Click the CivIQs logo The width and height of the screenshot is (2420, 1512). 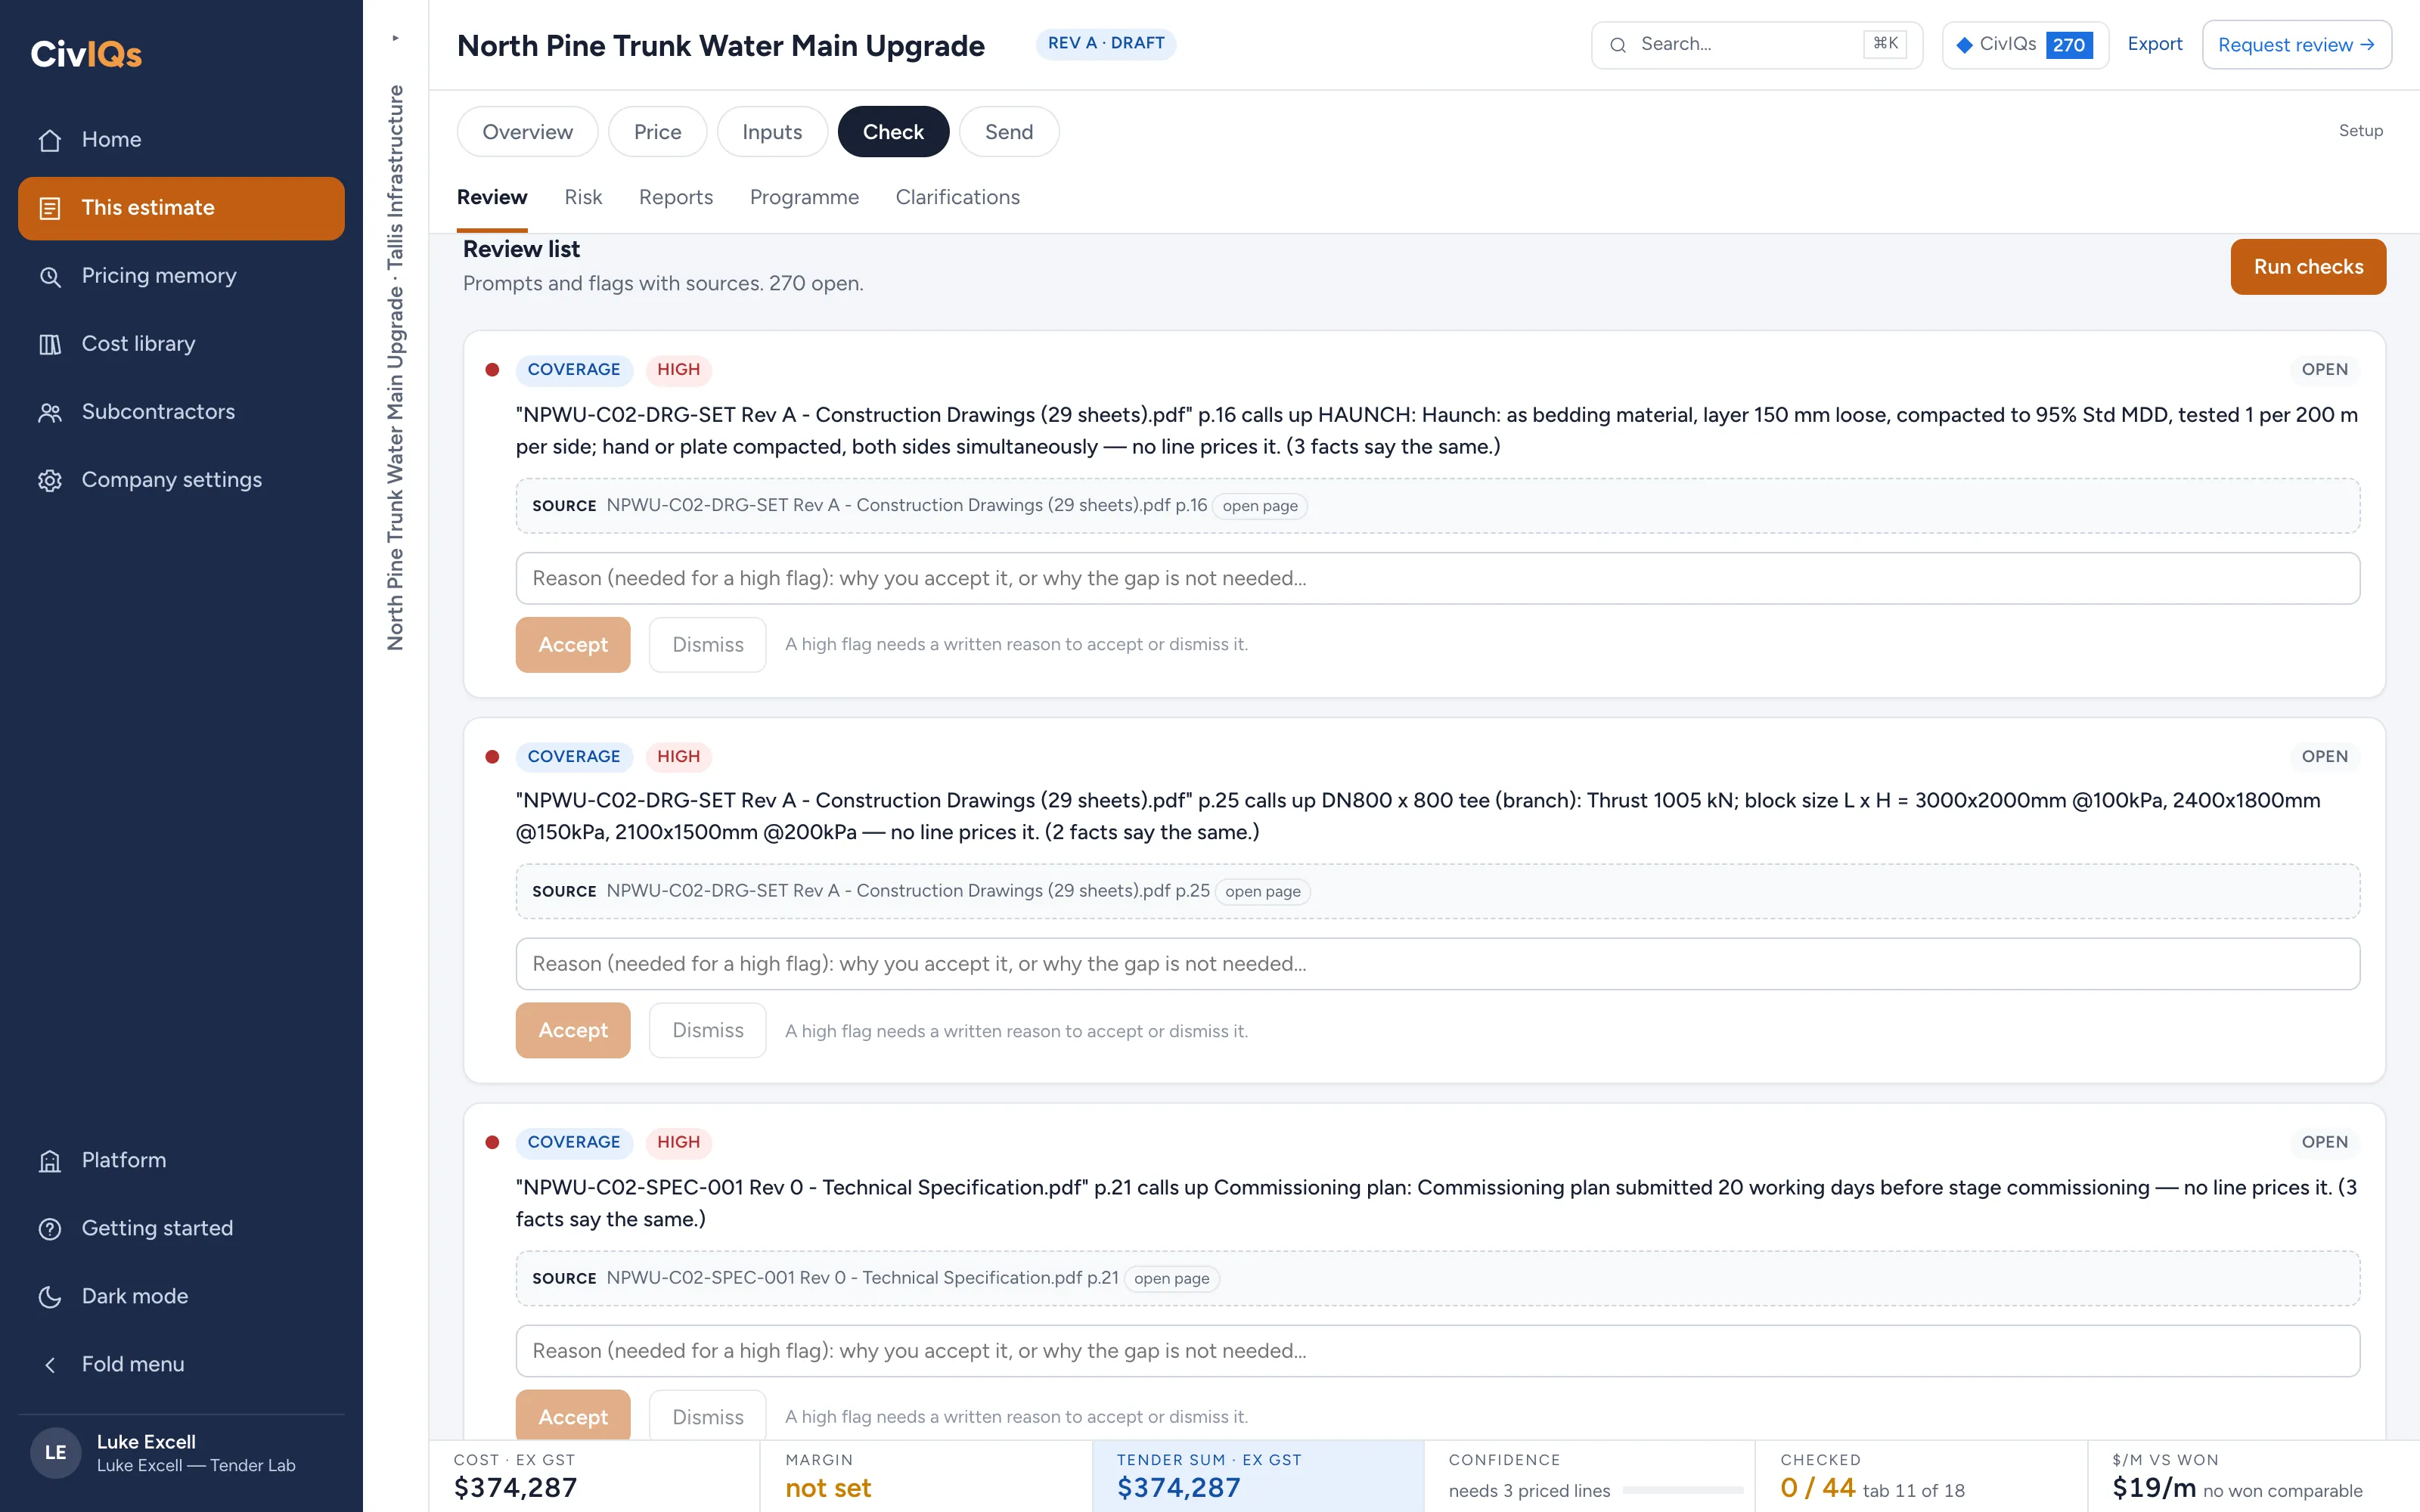[x=86, y=53]
